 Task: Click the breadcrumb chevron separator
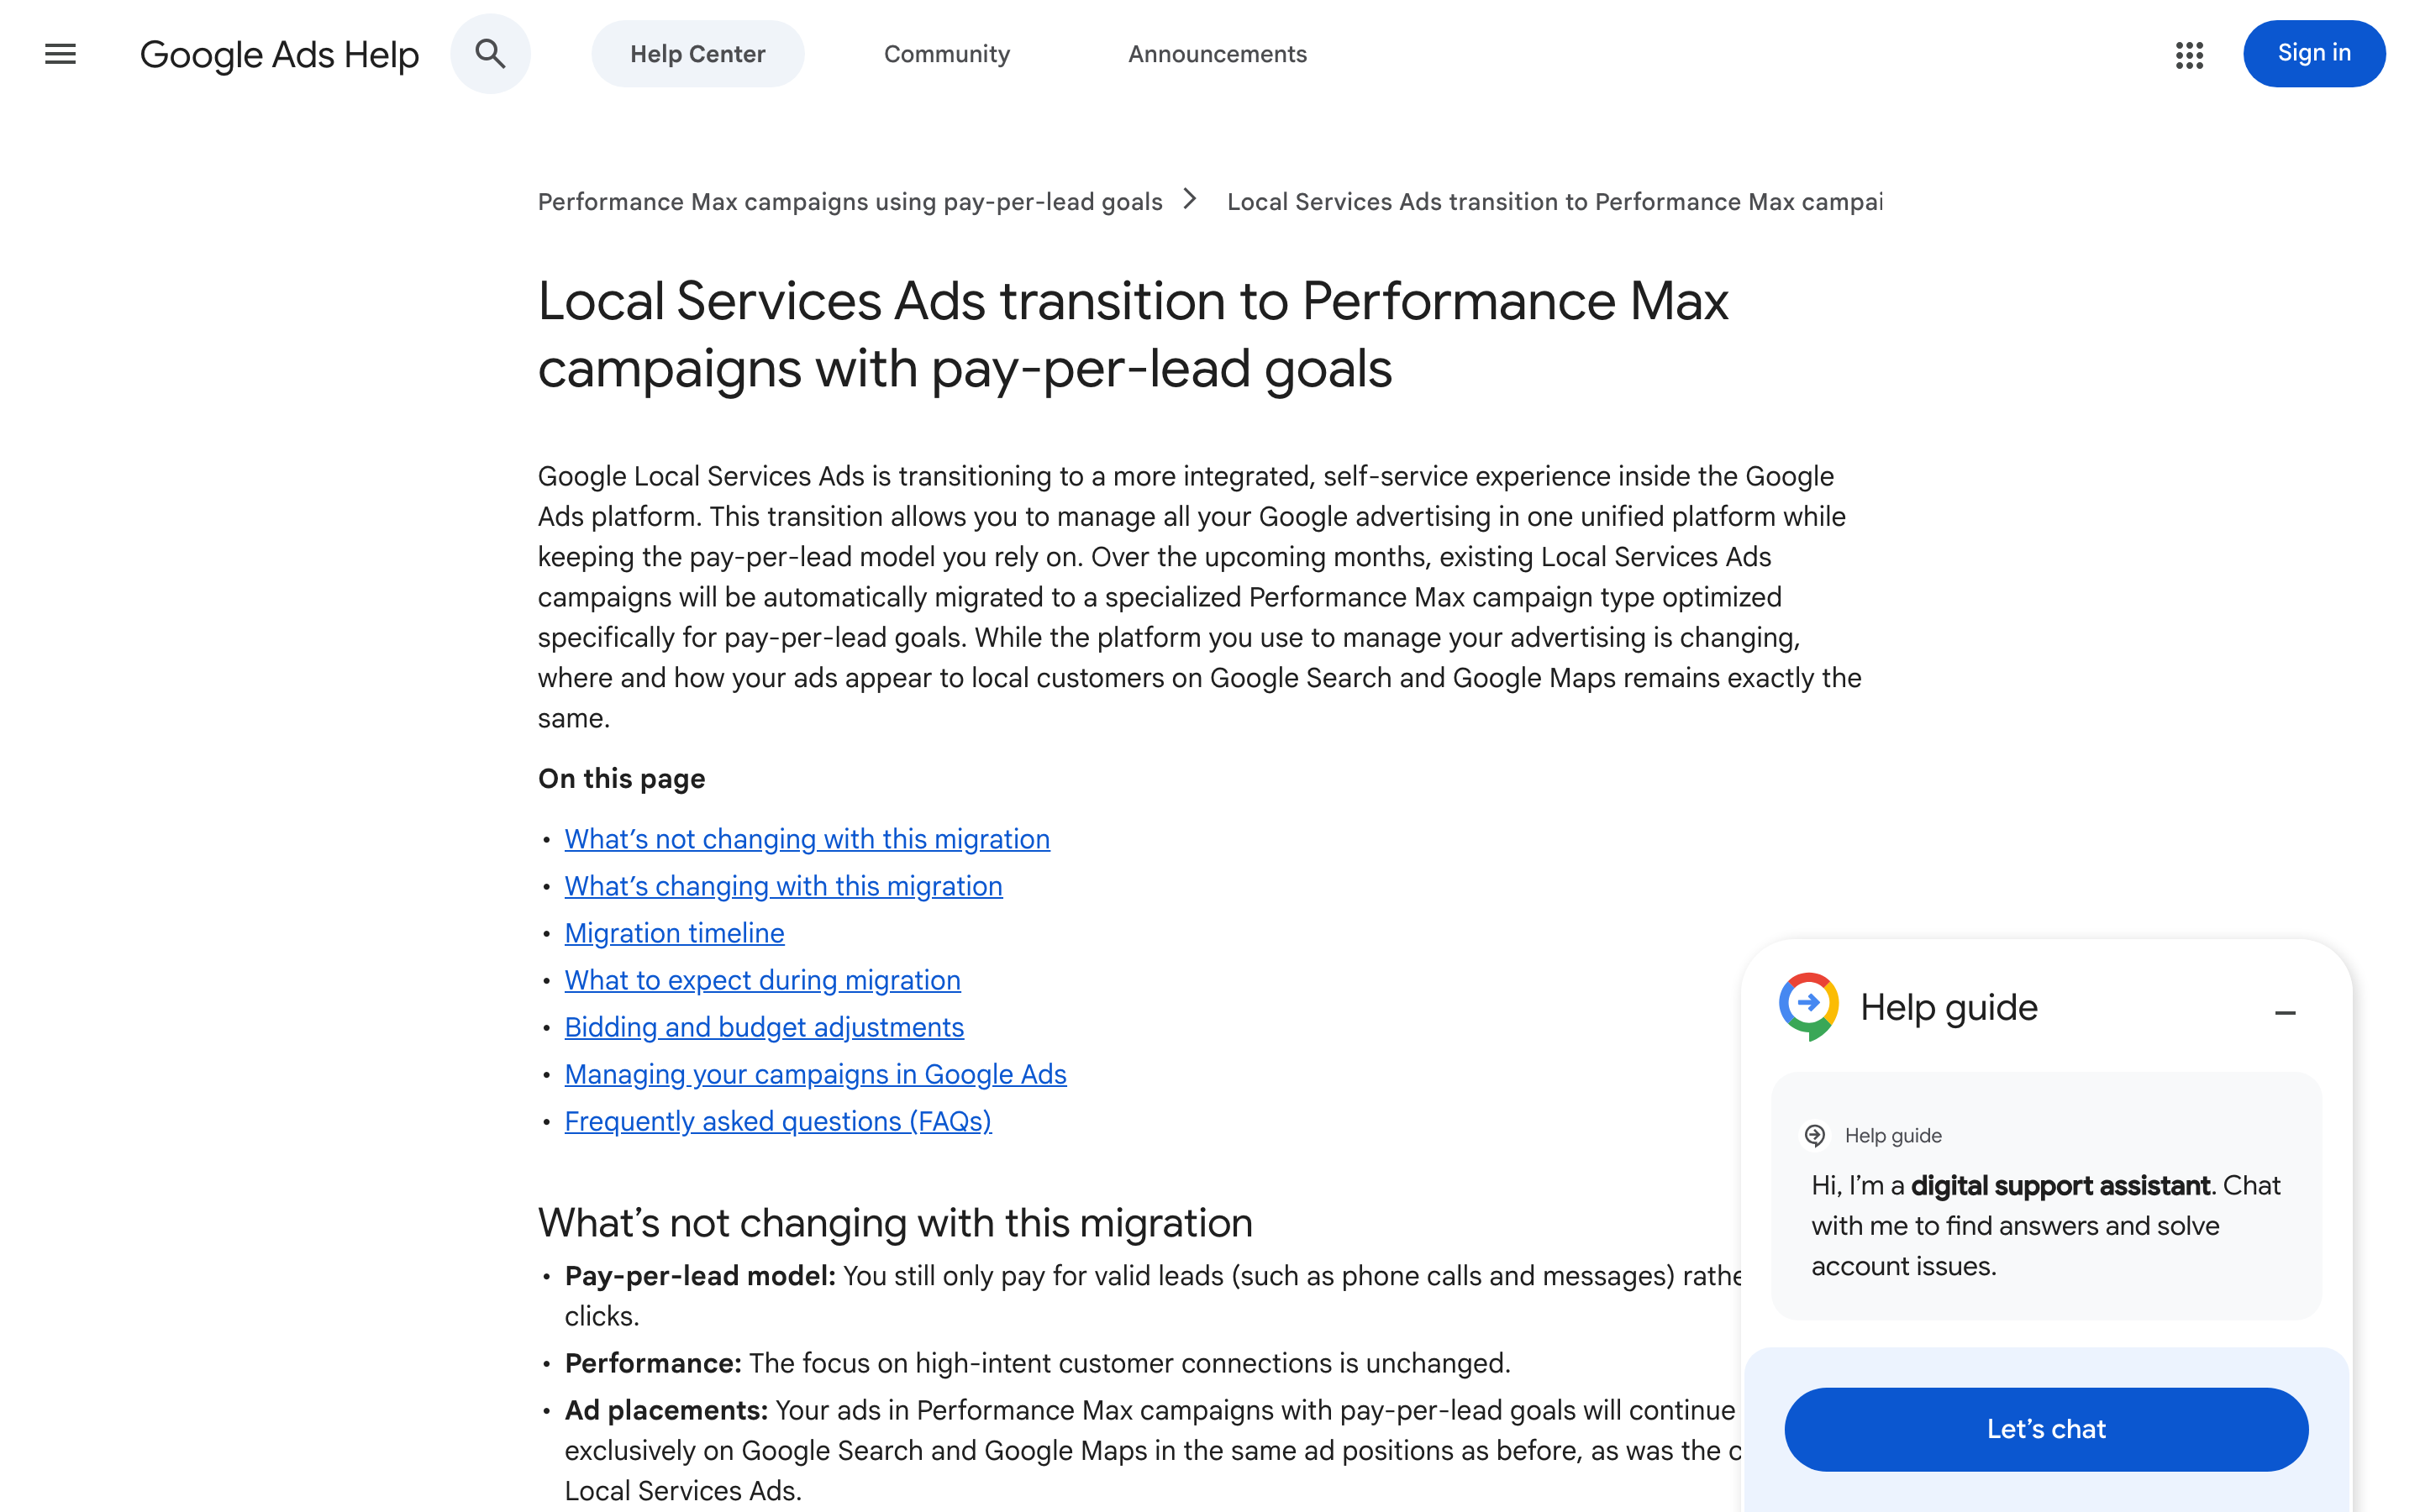[1190, 200]
